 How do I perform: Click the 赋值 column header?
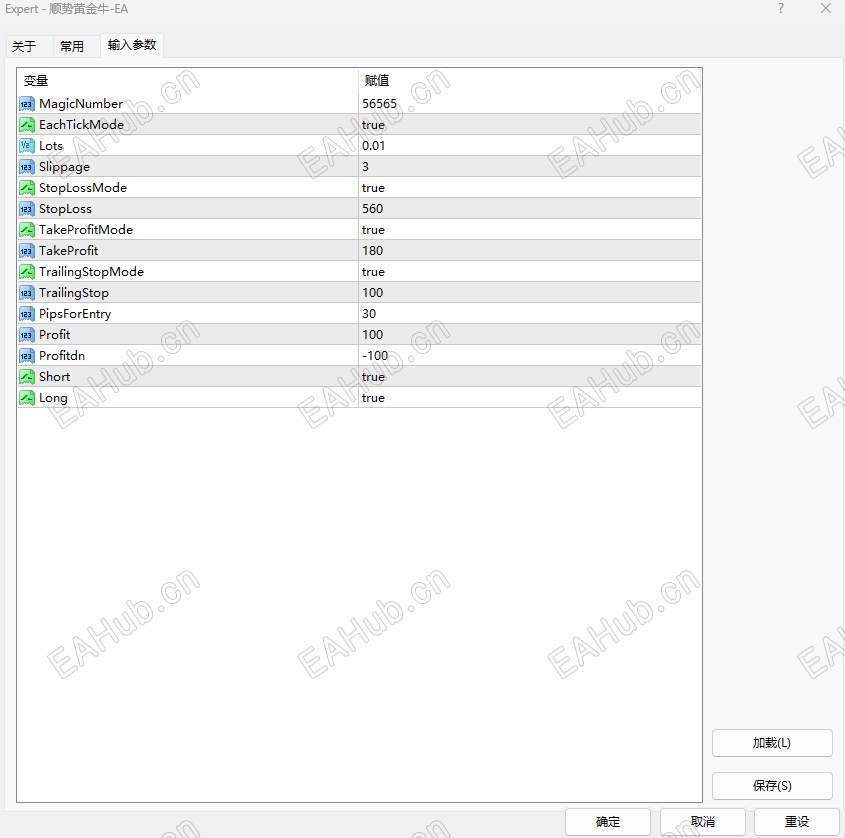pyautogui.click(x=377, y=81)
